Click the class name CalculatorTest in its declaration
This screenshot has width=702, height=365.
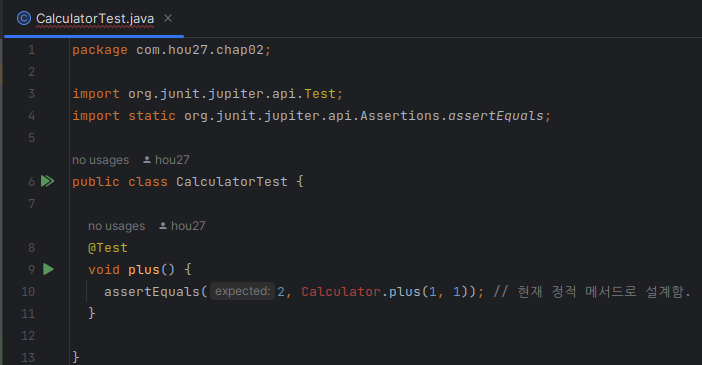pos(232,182)
